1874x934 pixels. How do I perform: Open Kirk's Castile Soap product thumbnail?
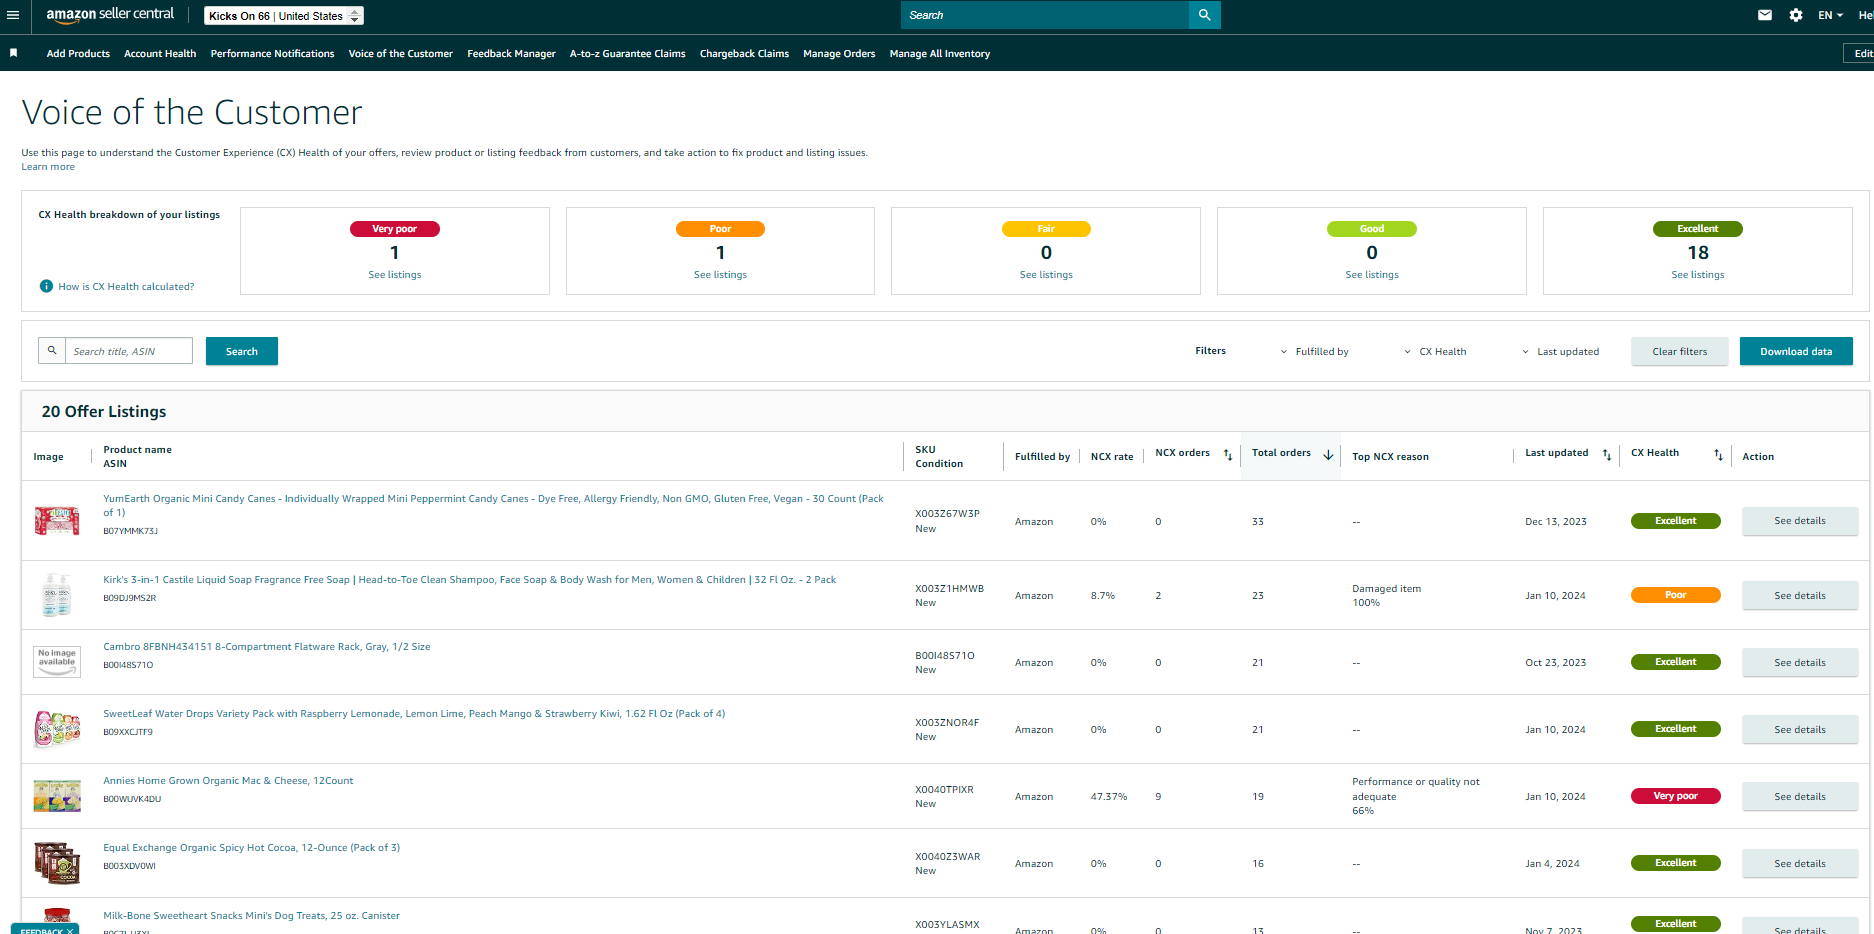[x=57, y=594]
